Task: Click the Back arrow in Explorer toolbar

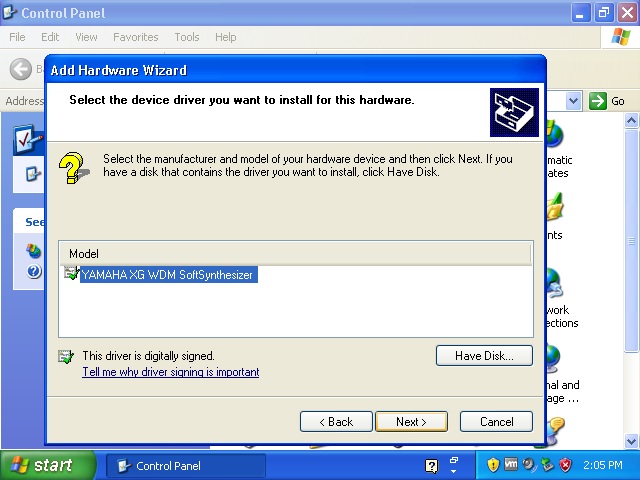Action: 21,69
